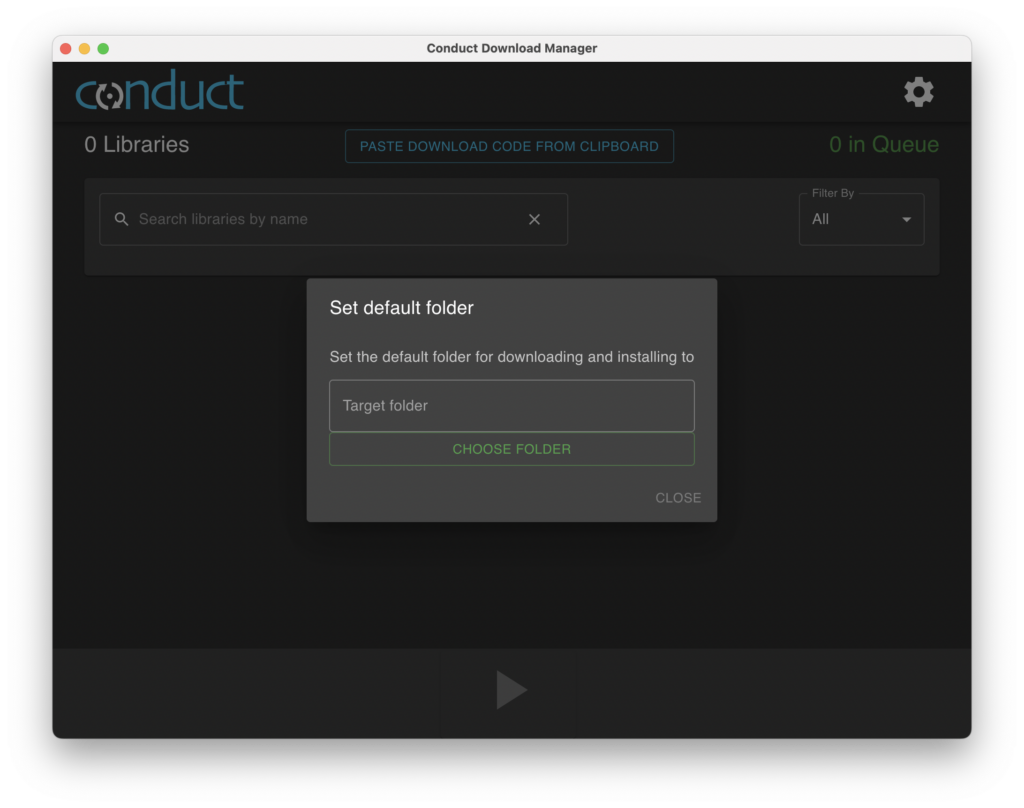Select the 'All' value in the Filter By box
Viewport: 1024px width, 808px height.
821,219
